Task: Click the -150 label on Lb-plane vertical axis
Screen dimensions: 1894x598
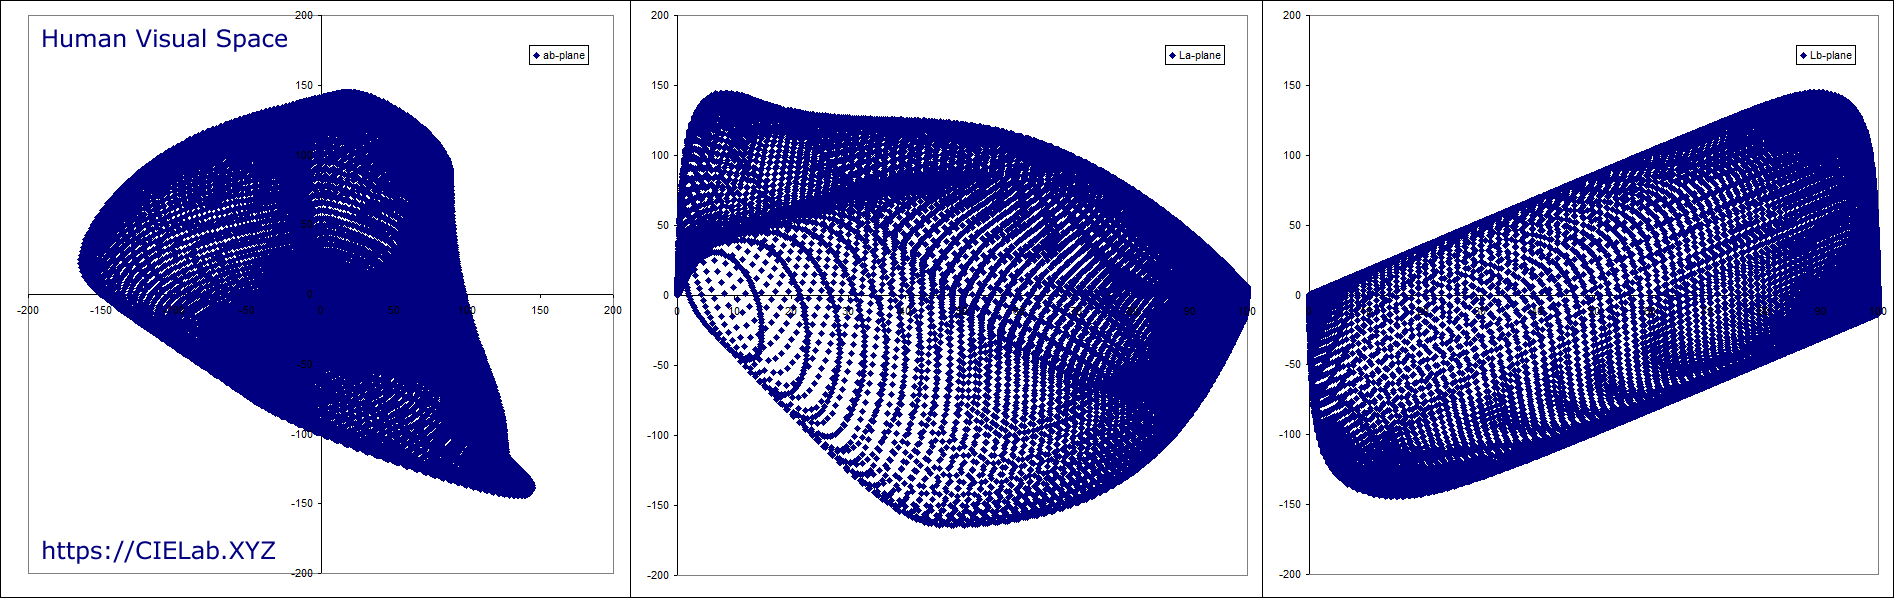Action: [x=1290, y=504]
